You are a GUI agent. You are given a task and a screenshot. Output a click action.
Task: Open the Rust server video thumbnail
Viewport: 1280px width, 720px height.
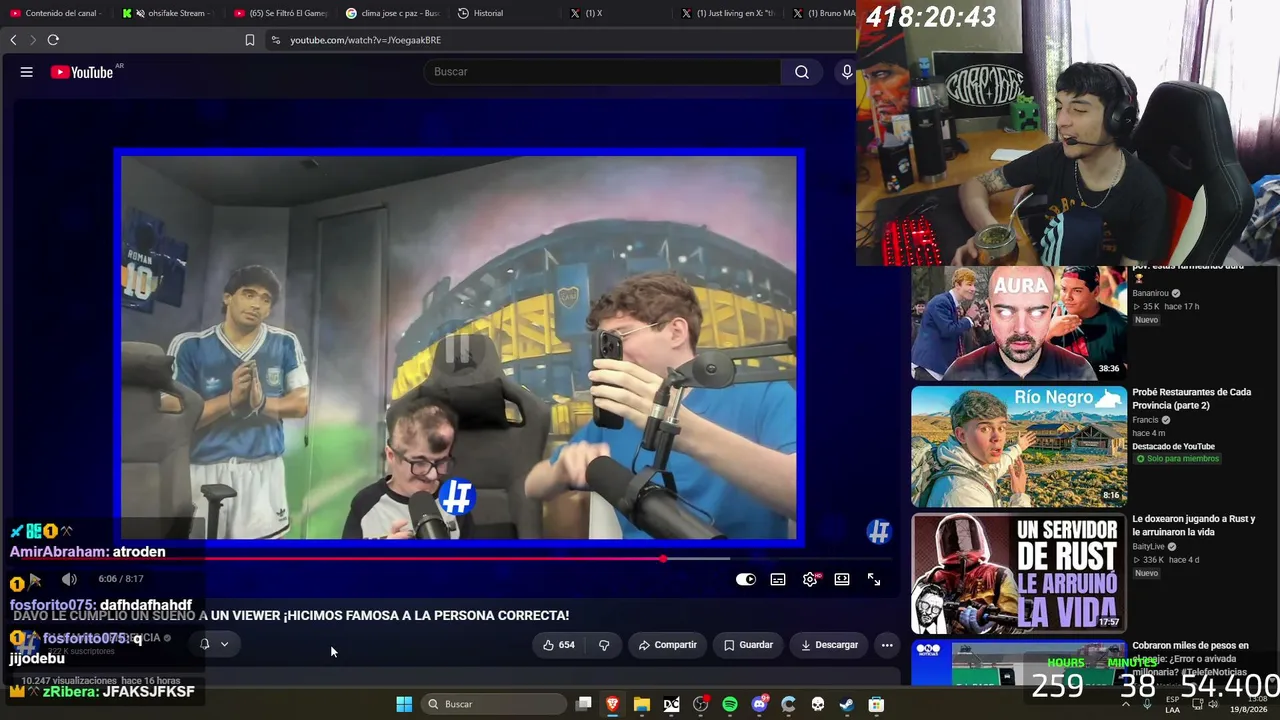click(x=1019, y=574)
